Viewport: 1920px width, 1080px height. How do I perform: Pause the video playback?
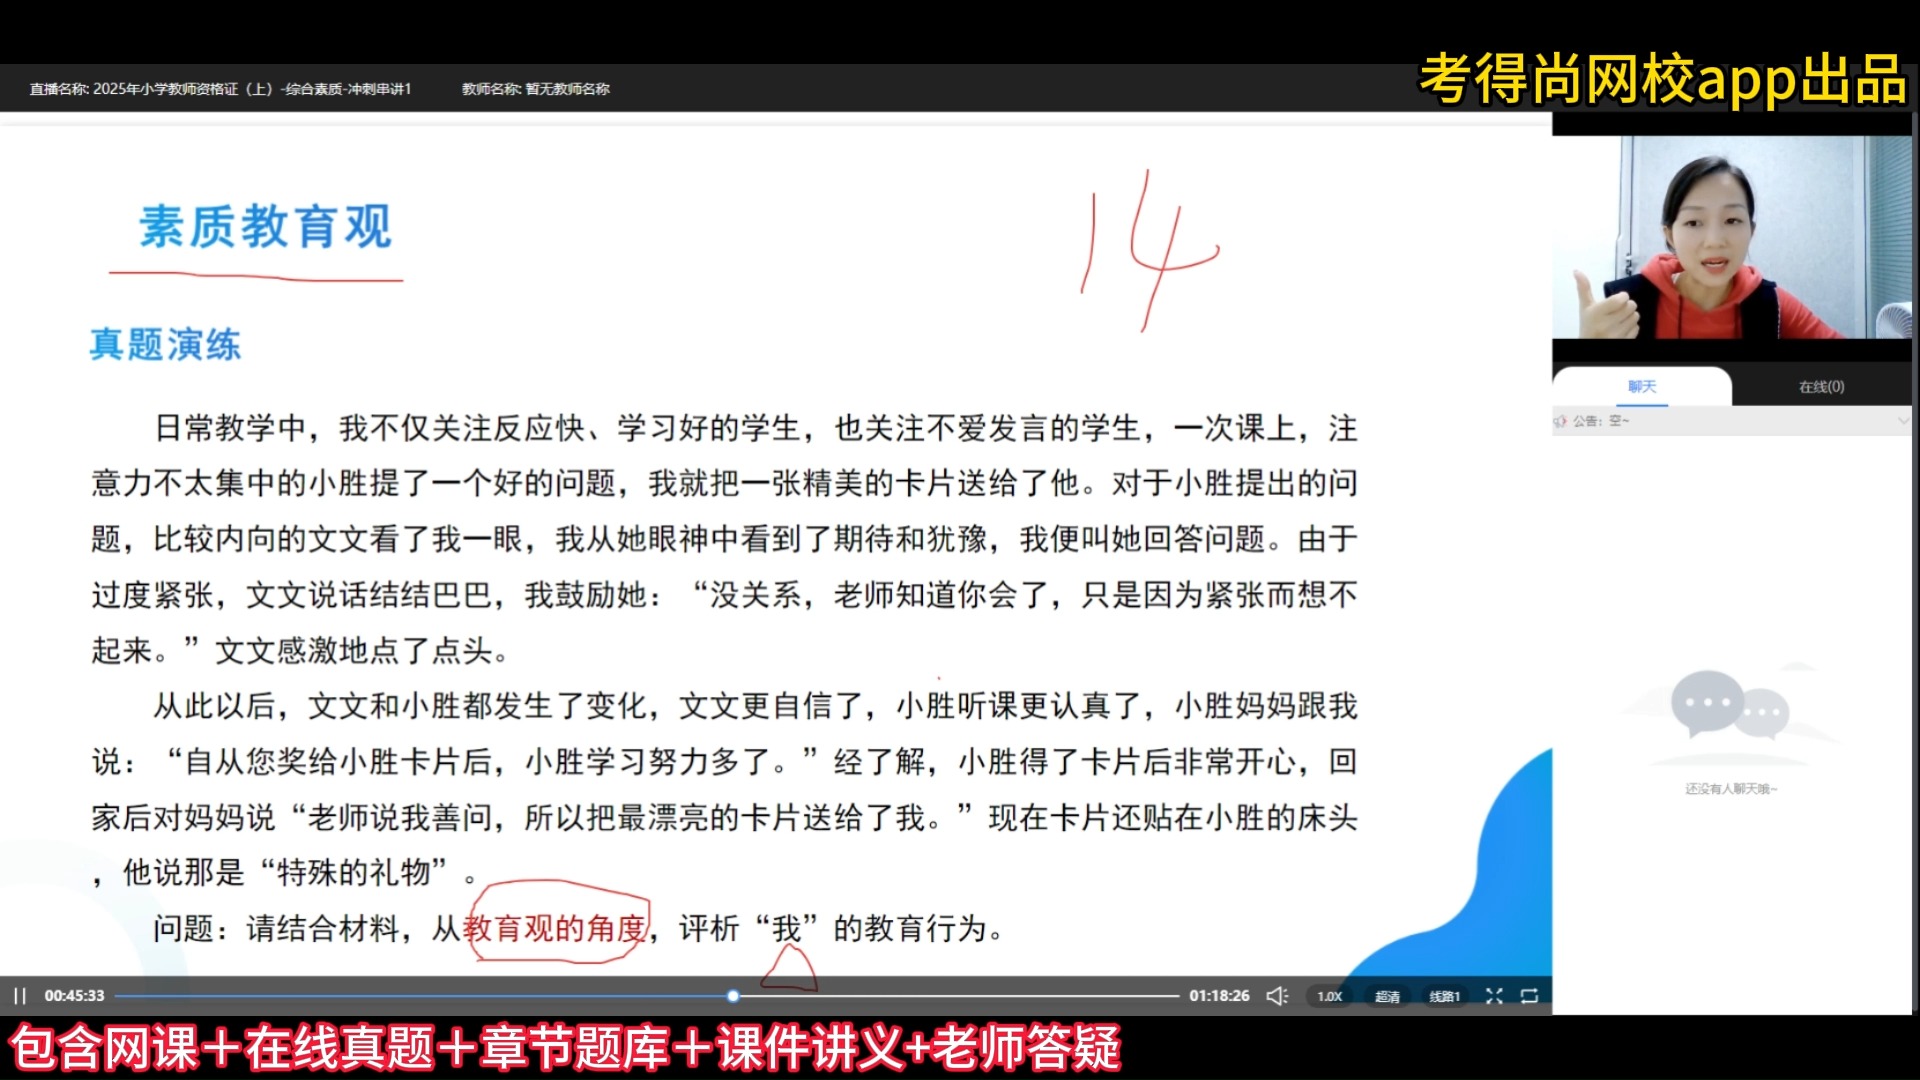click(x=20, y=996)
